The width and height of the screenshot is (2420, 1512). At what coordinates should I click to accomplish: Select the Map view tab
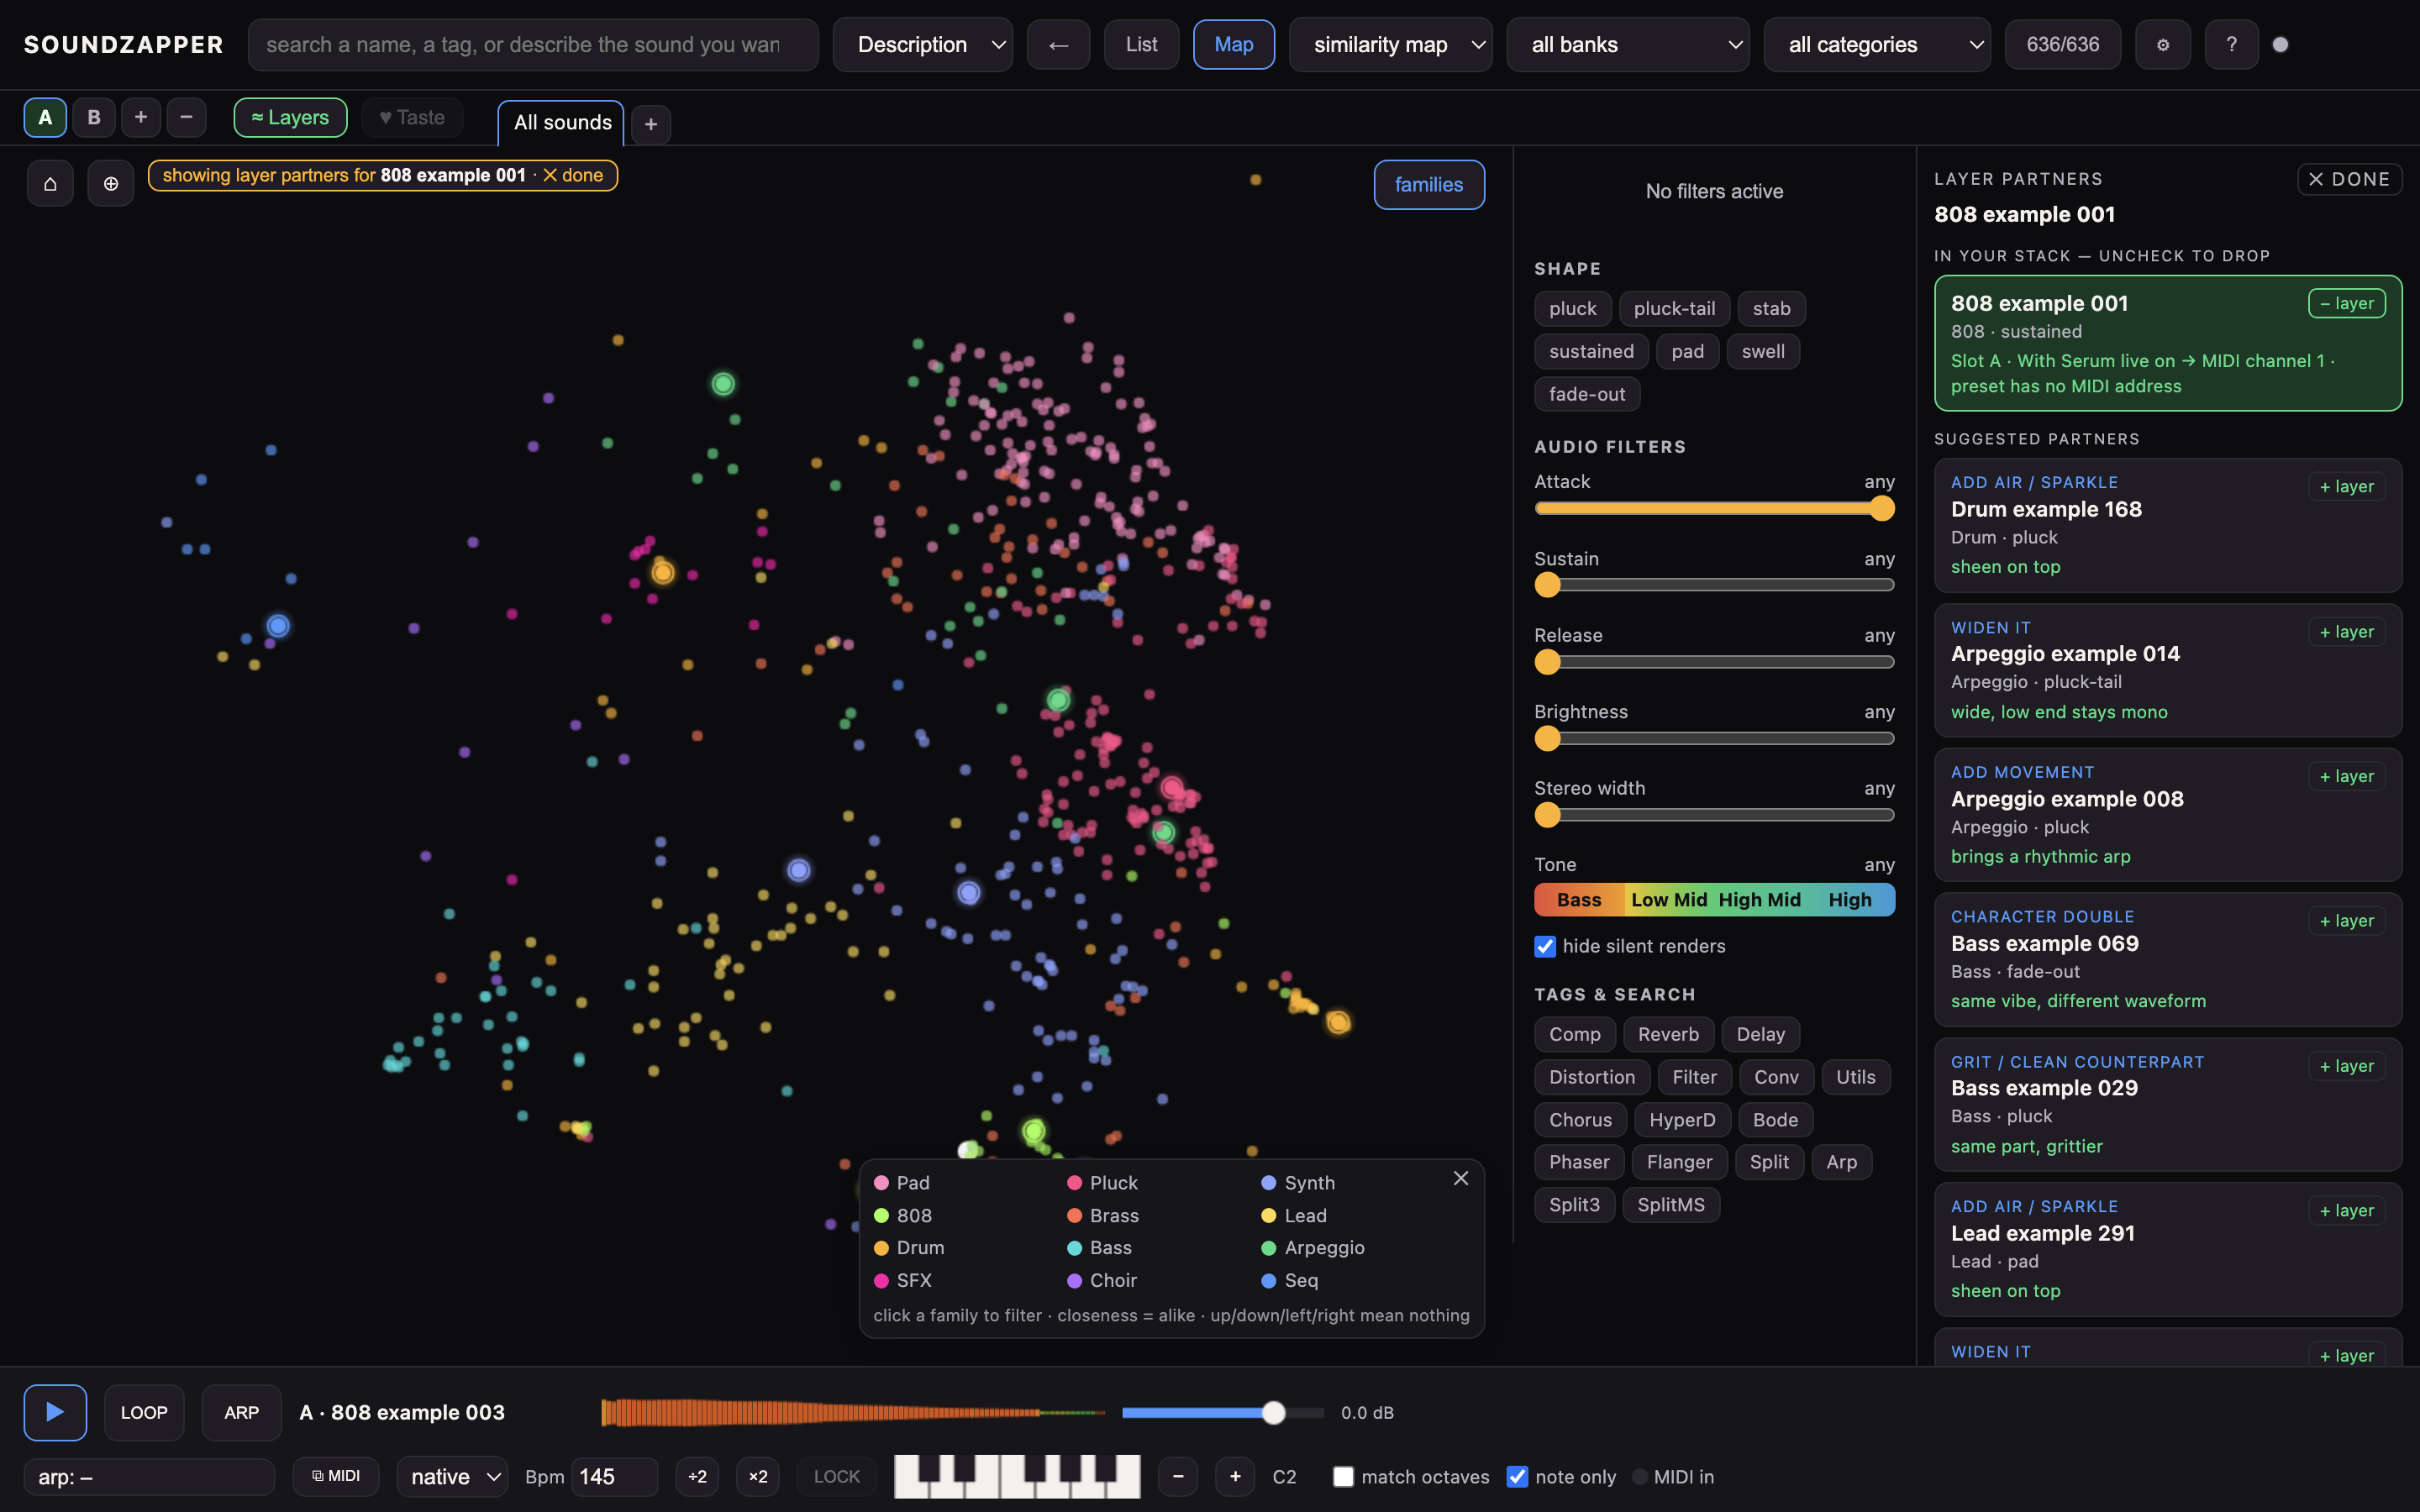(1233, 45)
